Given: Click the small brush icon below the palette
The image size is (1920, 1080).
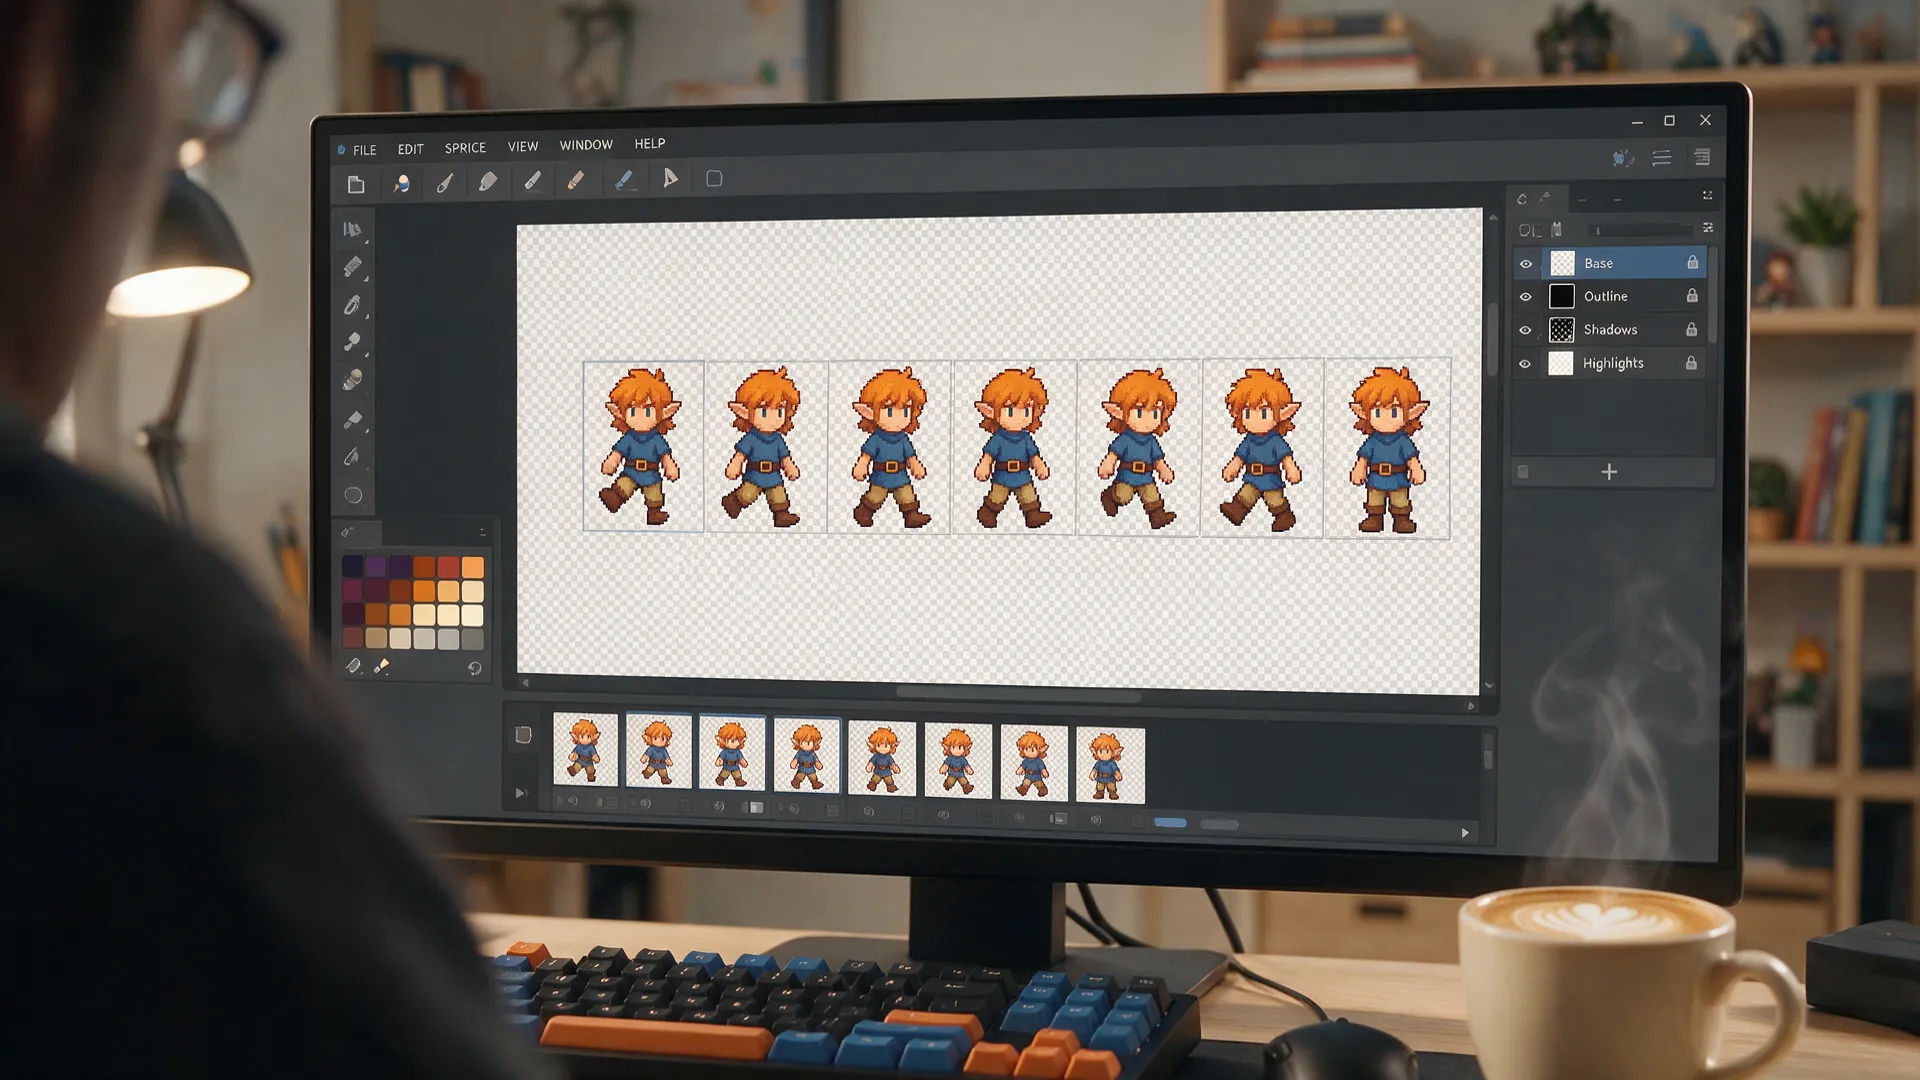Looking at the screenshot, I should 381,666.
